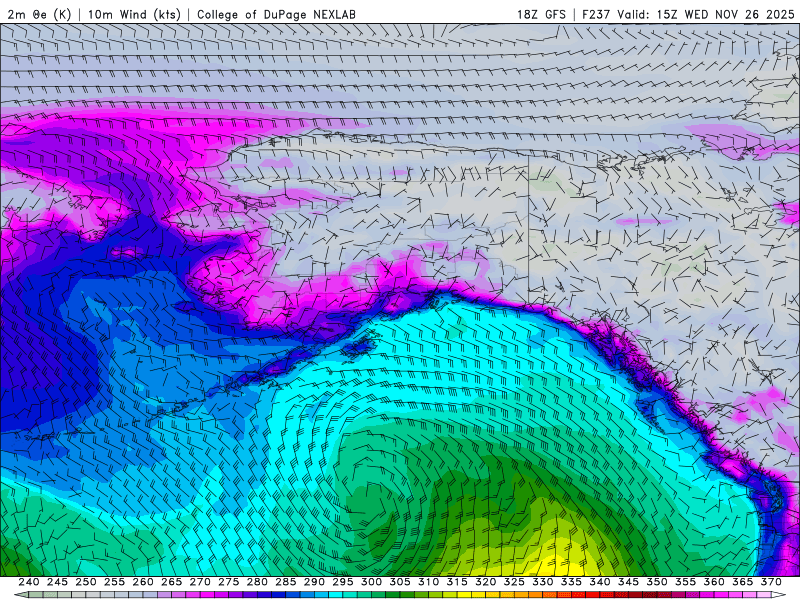Click the 245 value on the color scale
The width and height of the screenshot is (800, 600).
pos(57,582)
